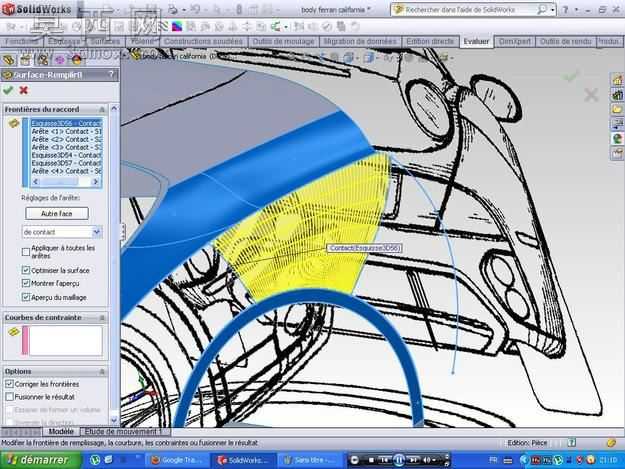Image resolution: width=625 pixels, height=469 pixels.
Task: Click the stop button in the taskbar media player
Action: point(371,460)
